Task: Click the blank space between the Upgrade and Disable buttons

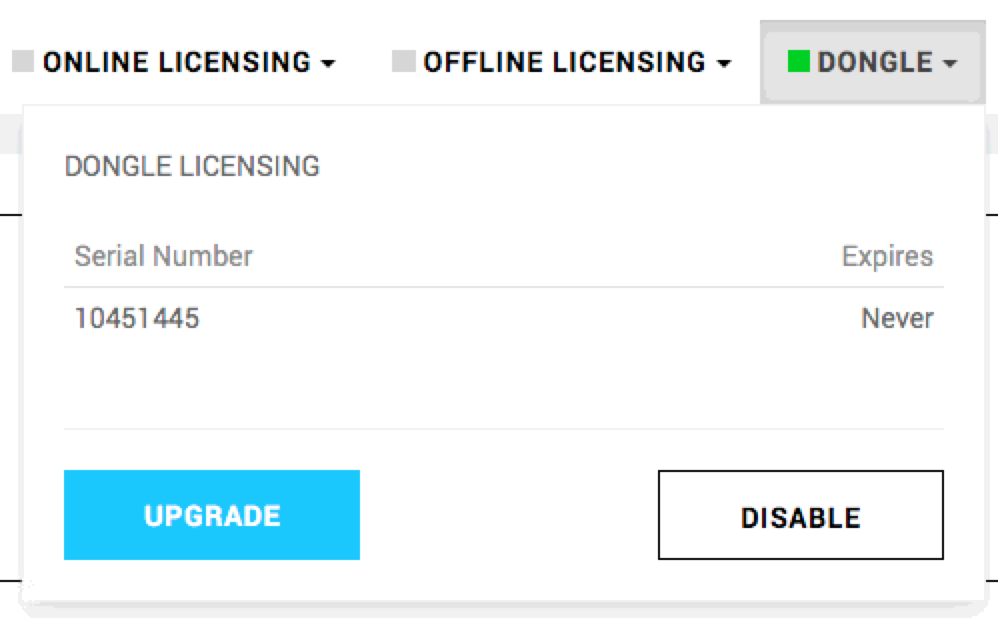Action: pos(509,515)
